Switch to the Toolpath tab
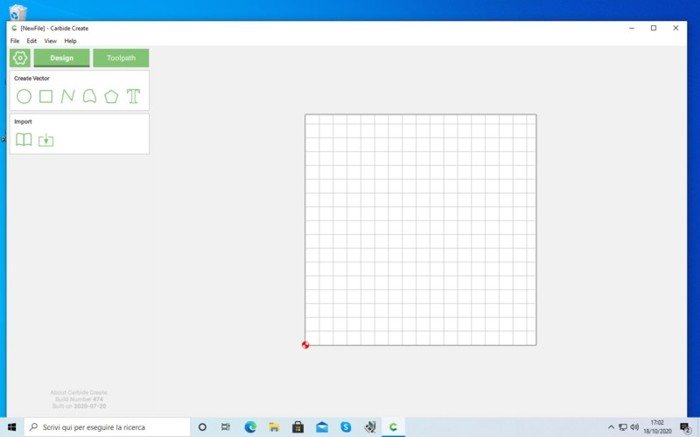Image resolution: width=700 pixels, height=437 pixels. coord(121,58)
